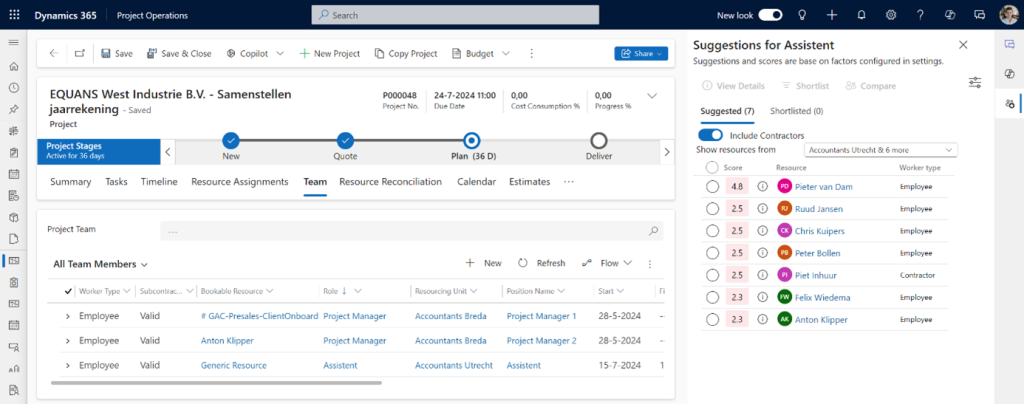1024x404 pixels.
Task: Go back using the back arrow
Action: pyautogui.click(x=54, y=54)
